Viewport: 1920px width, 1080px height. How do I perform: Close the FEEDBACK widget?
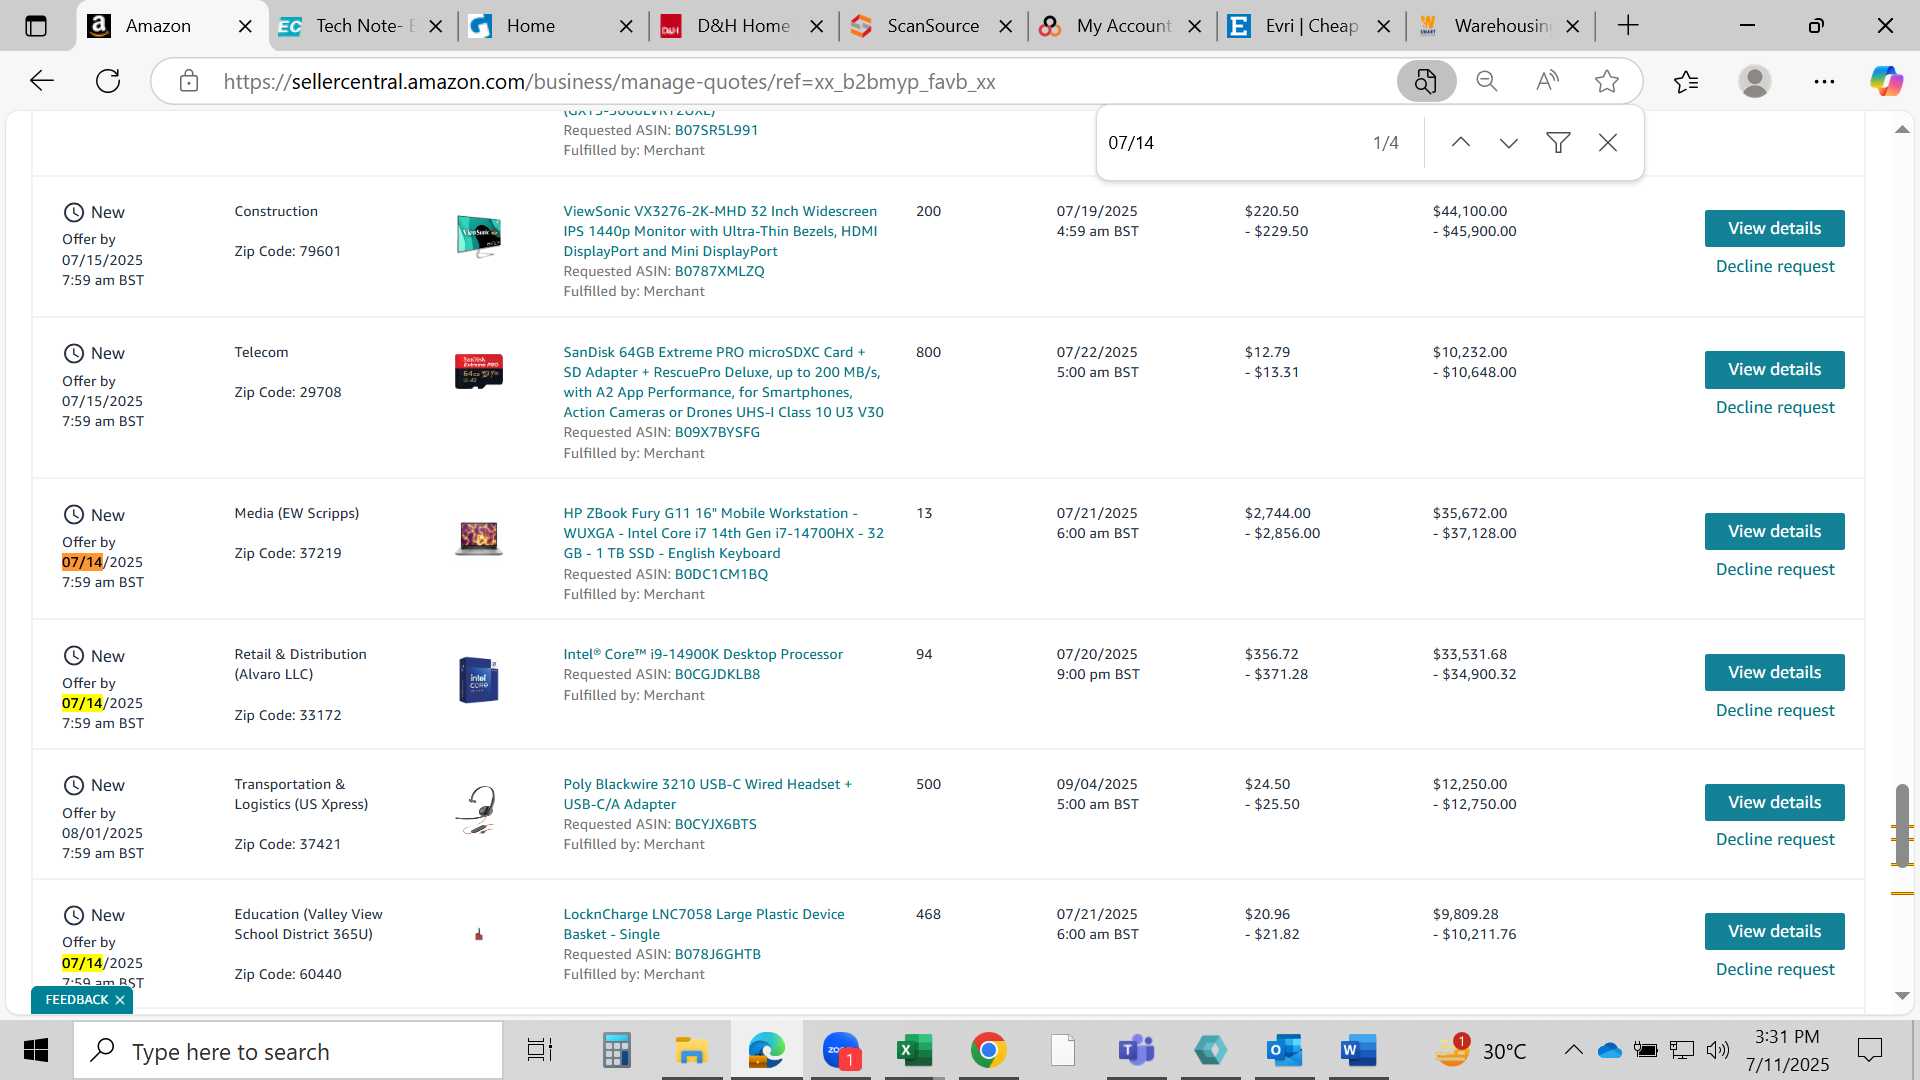[x=119, y=1000]
